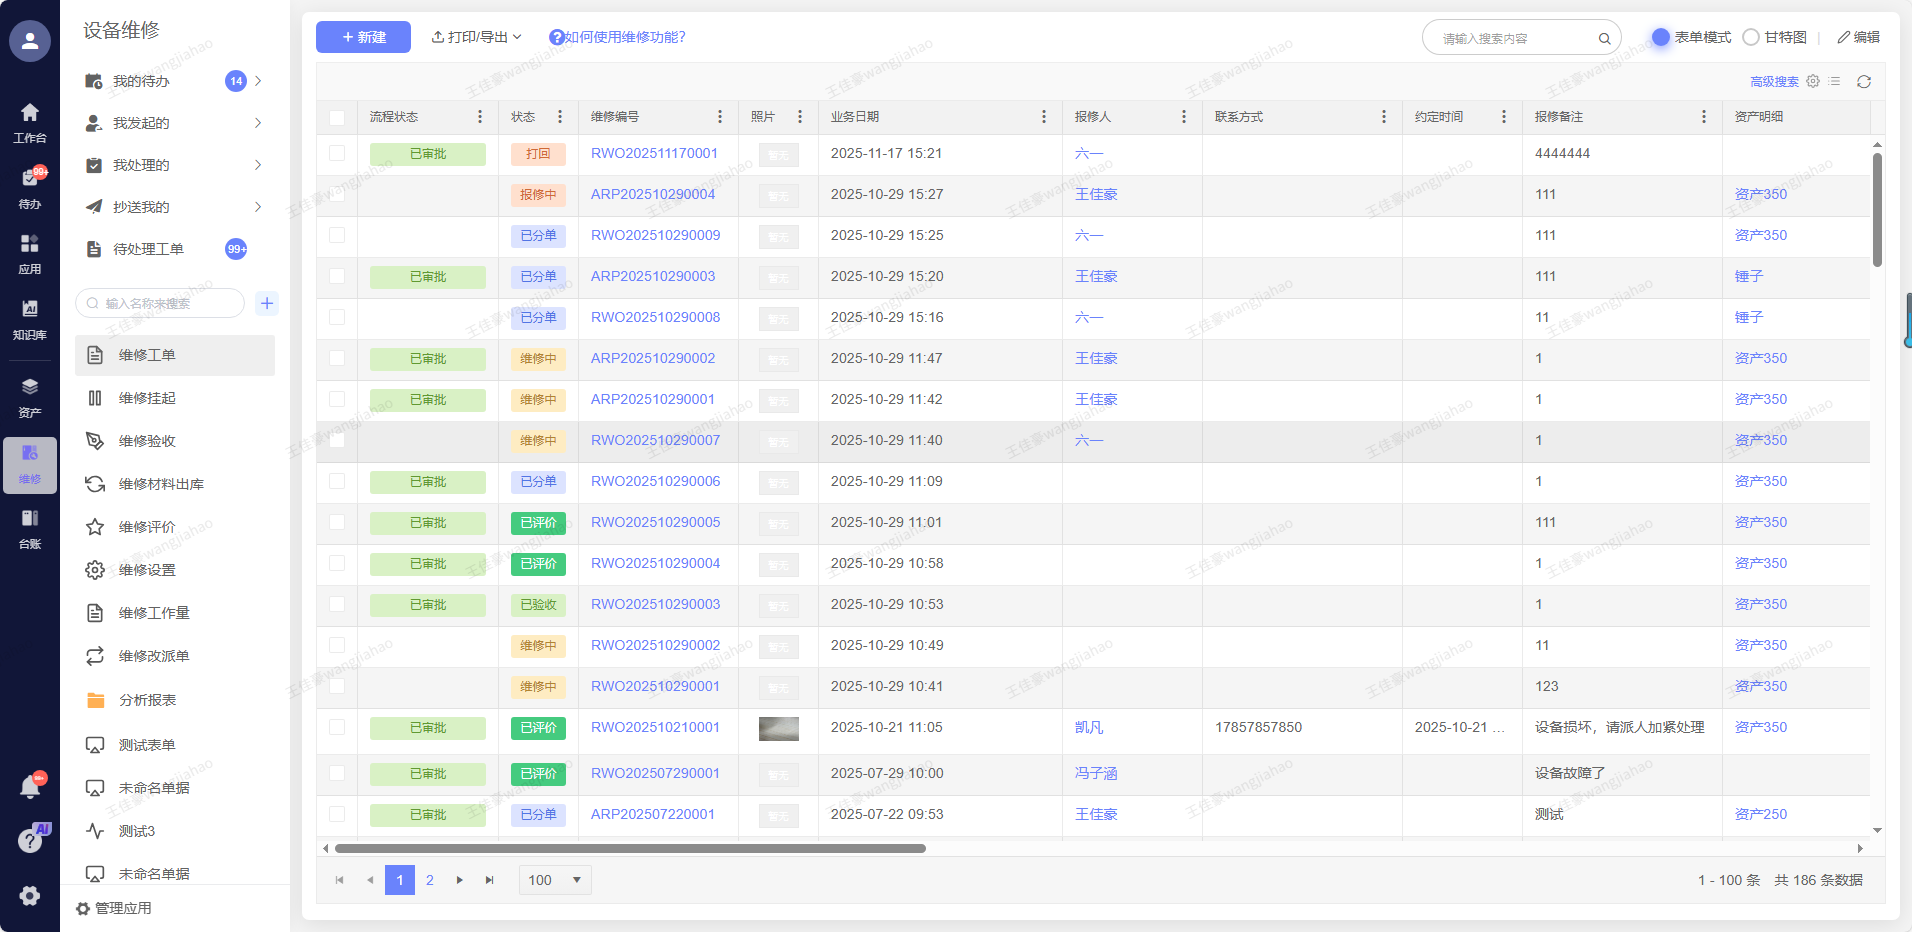Click the 新建 button
The height and width of the screenshot is (932, 1912).
pyautogui.click(x=363, y=37)
